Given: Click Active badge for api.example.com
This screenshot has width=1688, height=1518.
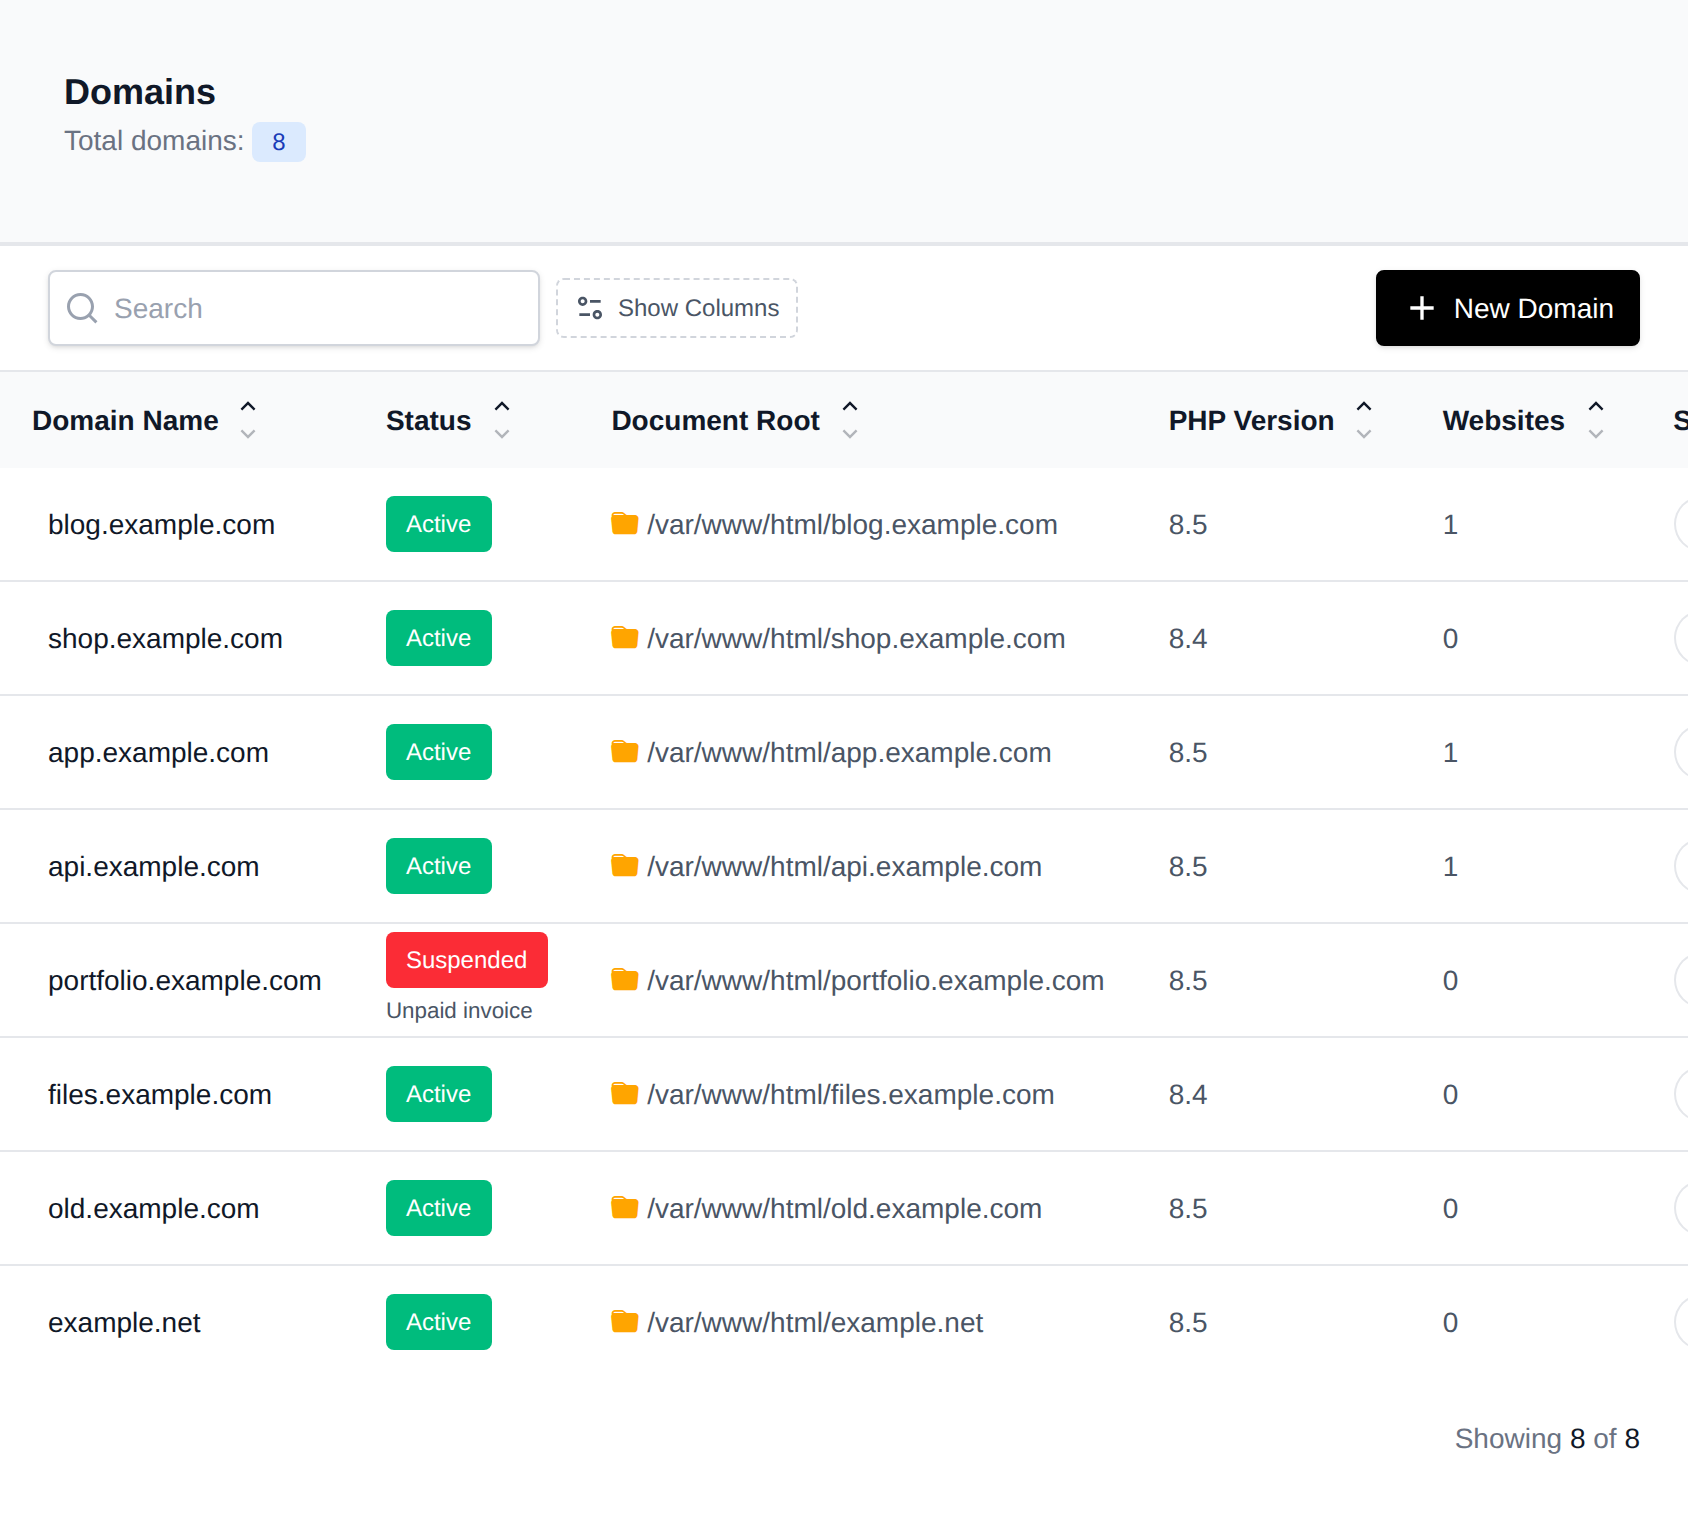Looking at the screenshot, I should [x=439, y=866].
